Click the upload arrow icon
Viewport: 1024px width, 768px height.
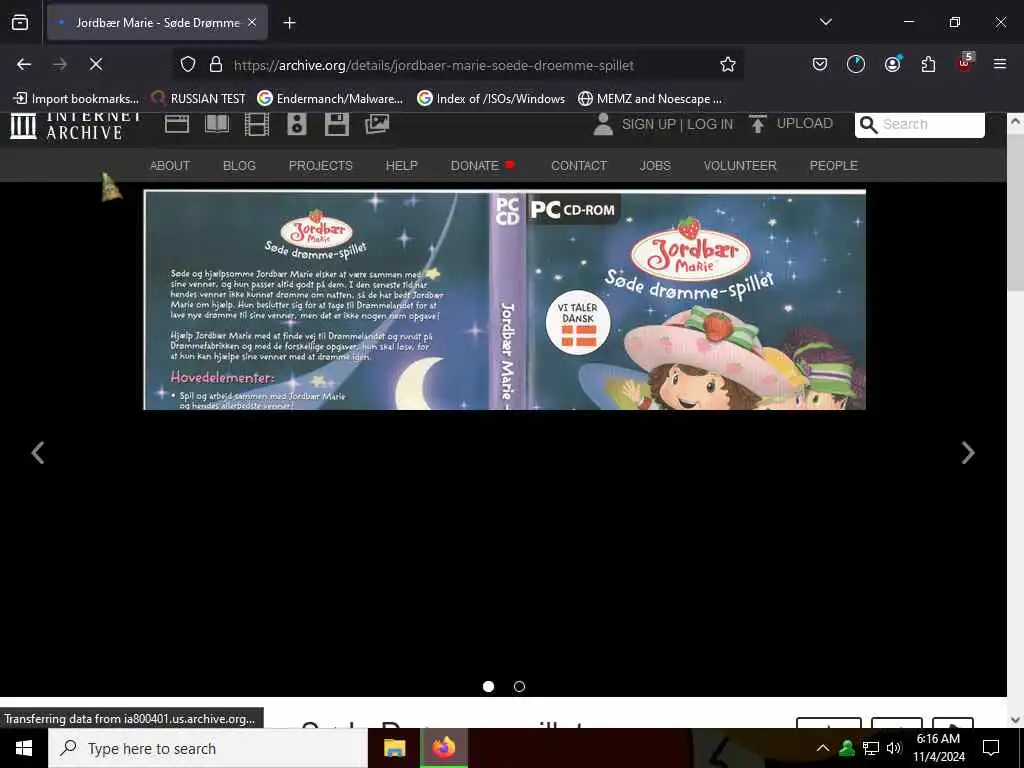pos(758,123)
